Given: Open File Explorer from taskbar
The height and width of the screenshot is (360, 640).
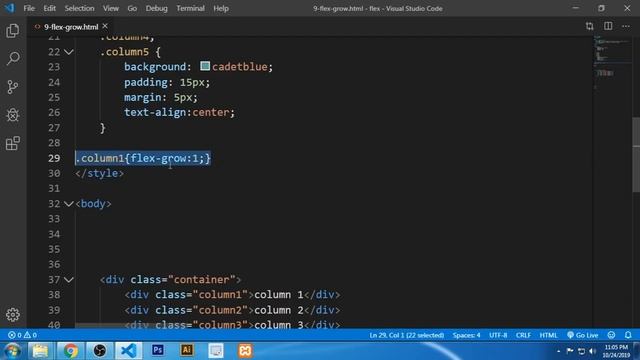Looking at the screenshot, I should coord(40,351).
